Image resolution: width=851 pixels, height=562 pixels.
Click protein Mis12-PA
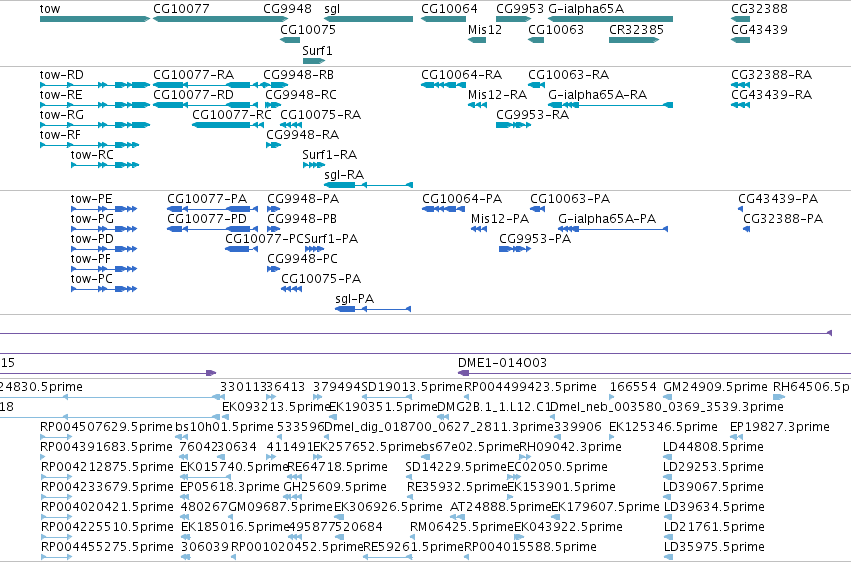coord(479,229)
